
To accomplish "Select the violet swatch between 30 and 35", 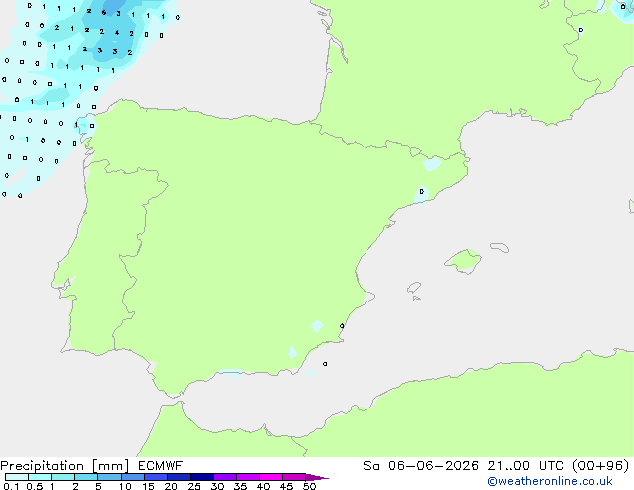I will [225, 477].
